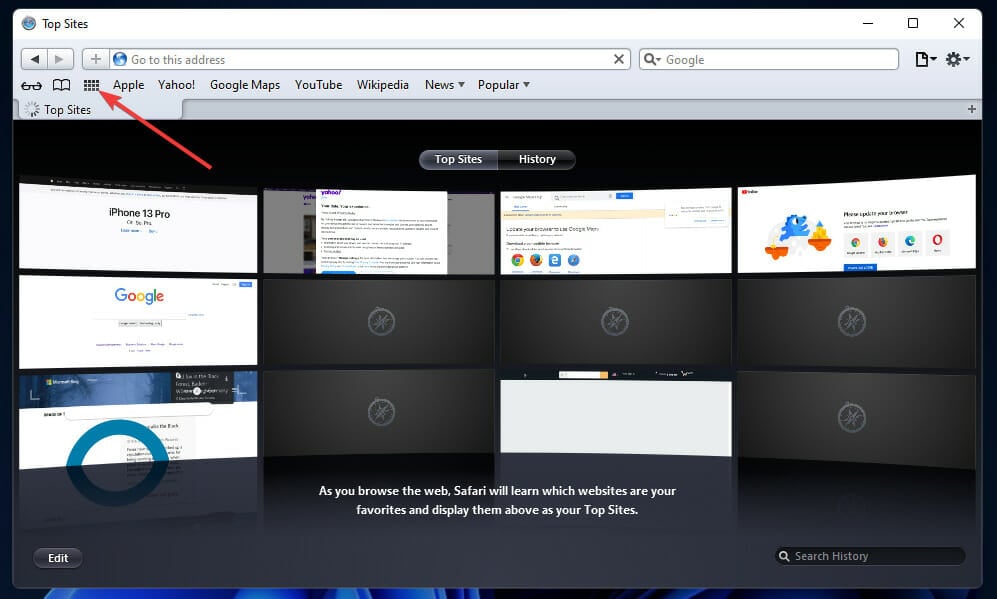Open the page menu icon
Screen dimensions: 997x599
(925, 59)
